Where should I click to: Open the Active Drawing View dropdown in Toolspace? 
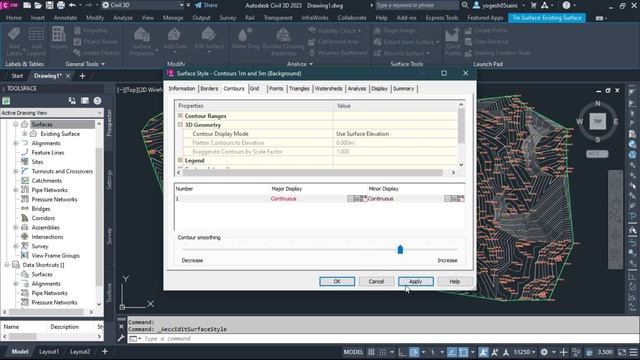pyautogui.click(x=52, y=113)
